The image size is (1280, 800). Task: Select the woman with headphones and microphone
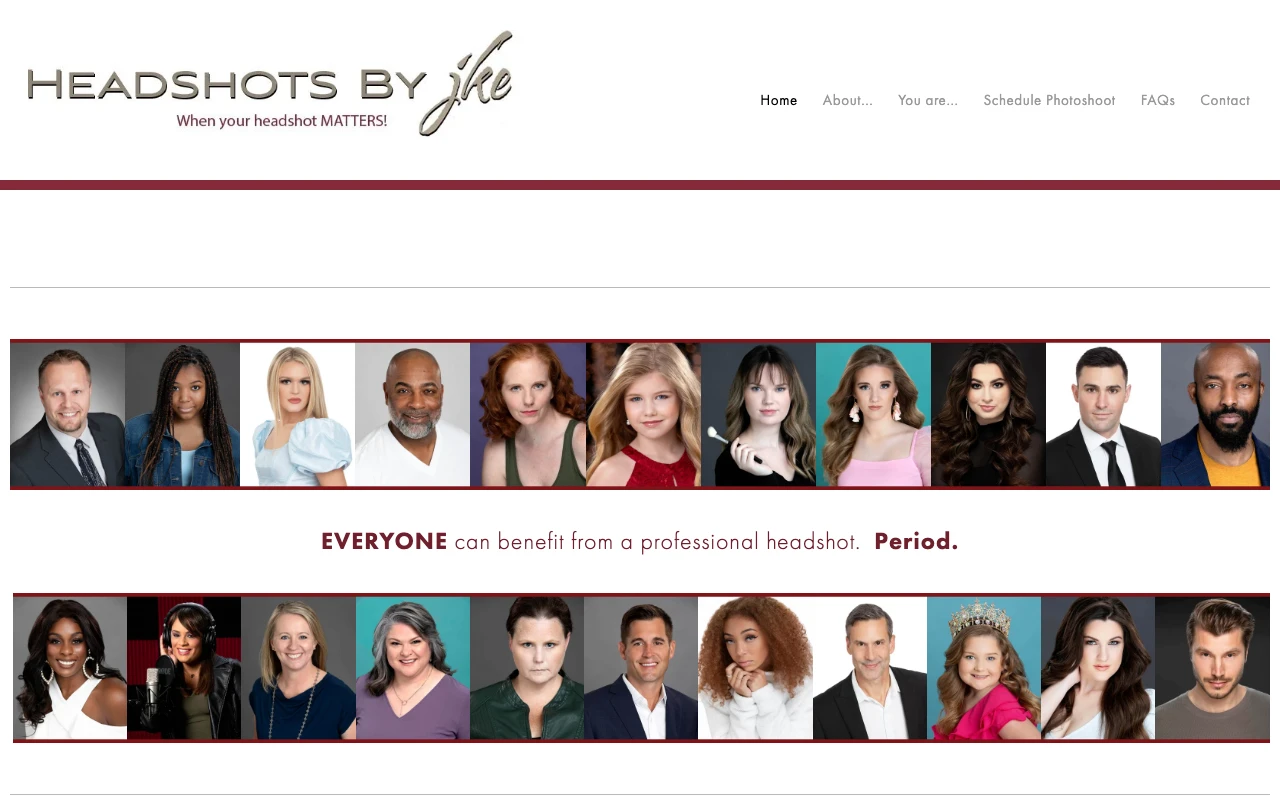(184, 668)
